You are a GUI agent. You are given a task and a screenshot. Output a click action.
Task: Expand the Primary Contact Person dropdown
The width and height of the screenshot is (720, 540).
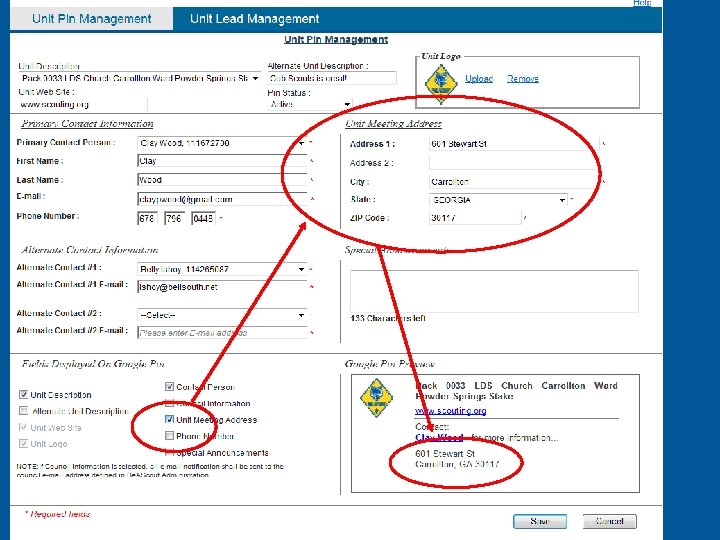[x=222, y=143]
